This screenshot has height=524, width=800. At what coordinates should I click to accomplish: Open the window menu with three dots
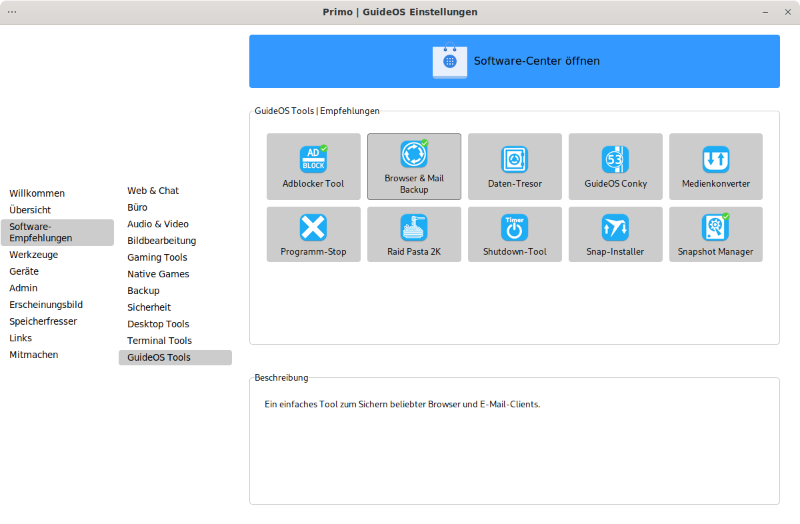(12, 12)
